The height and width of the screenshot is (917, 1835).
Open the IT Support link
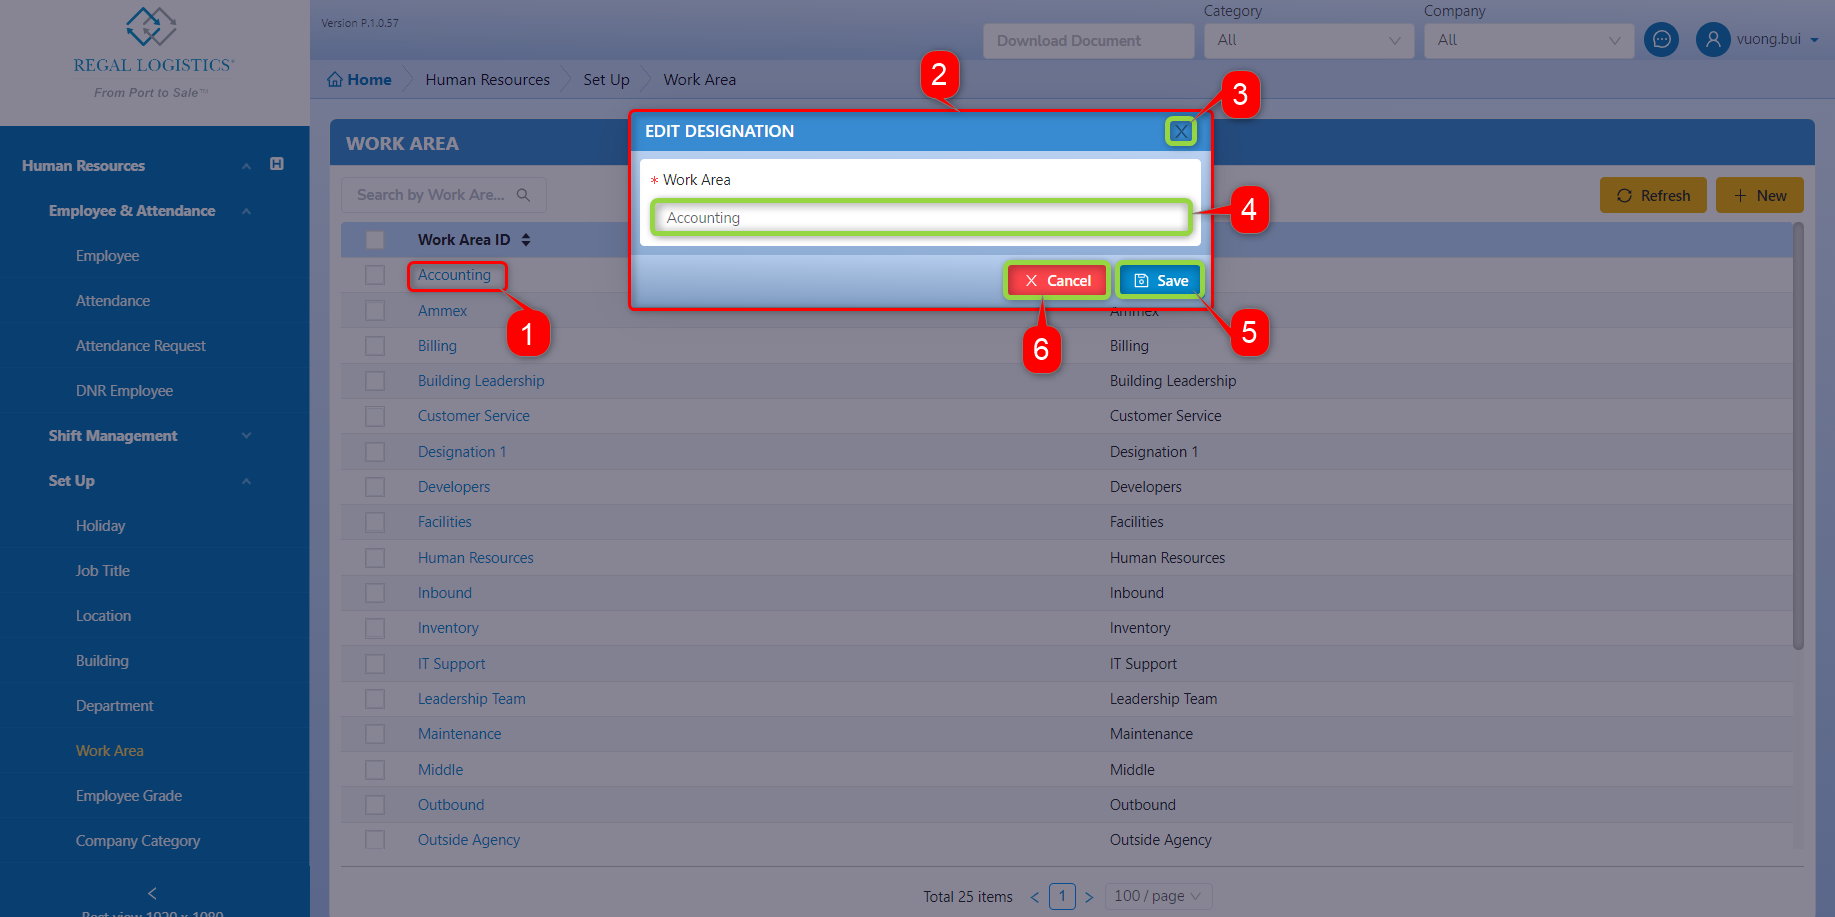(x=451, y=664)
